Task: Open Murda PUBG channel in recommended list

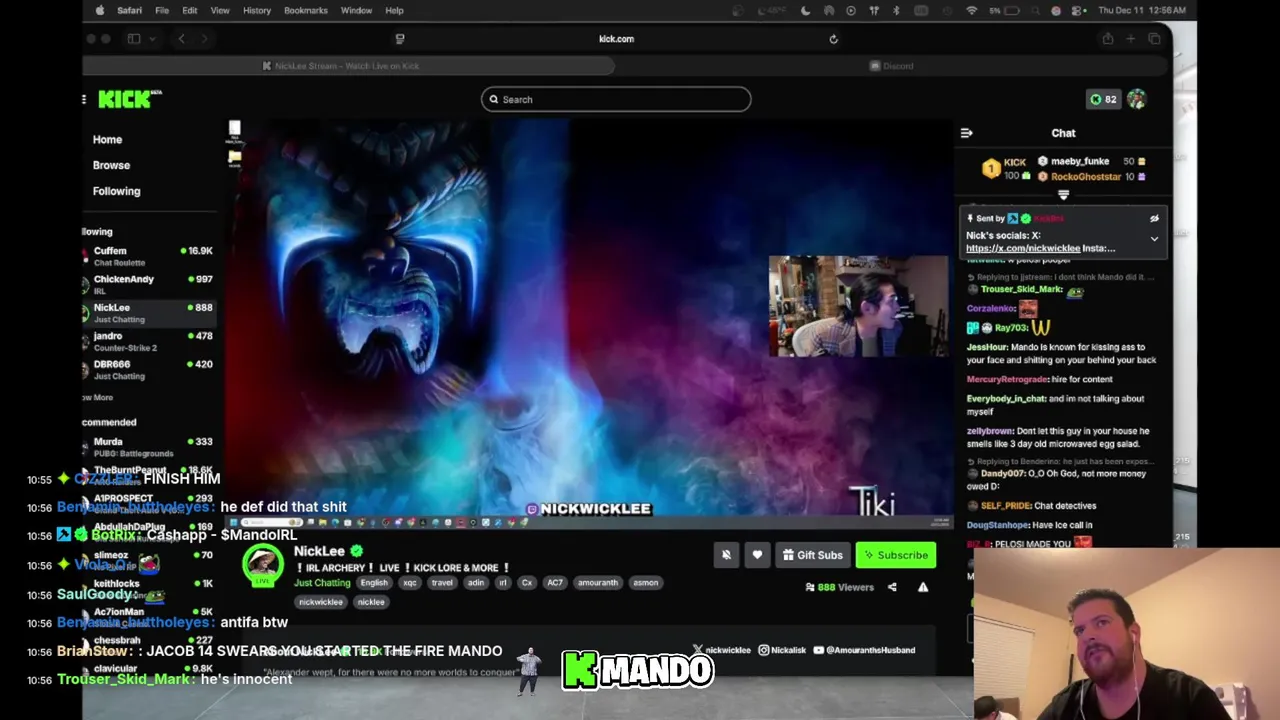Action: [x=148, y=447]
